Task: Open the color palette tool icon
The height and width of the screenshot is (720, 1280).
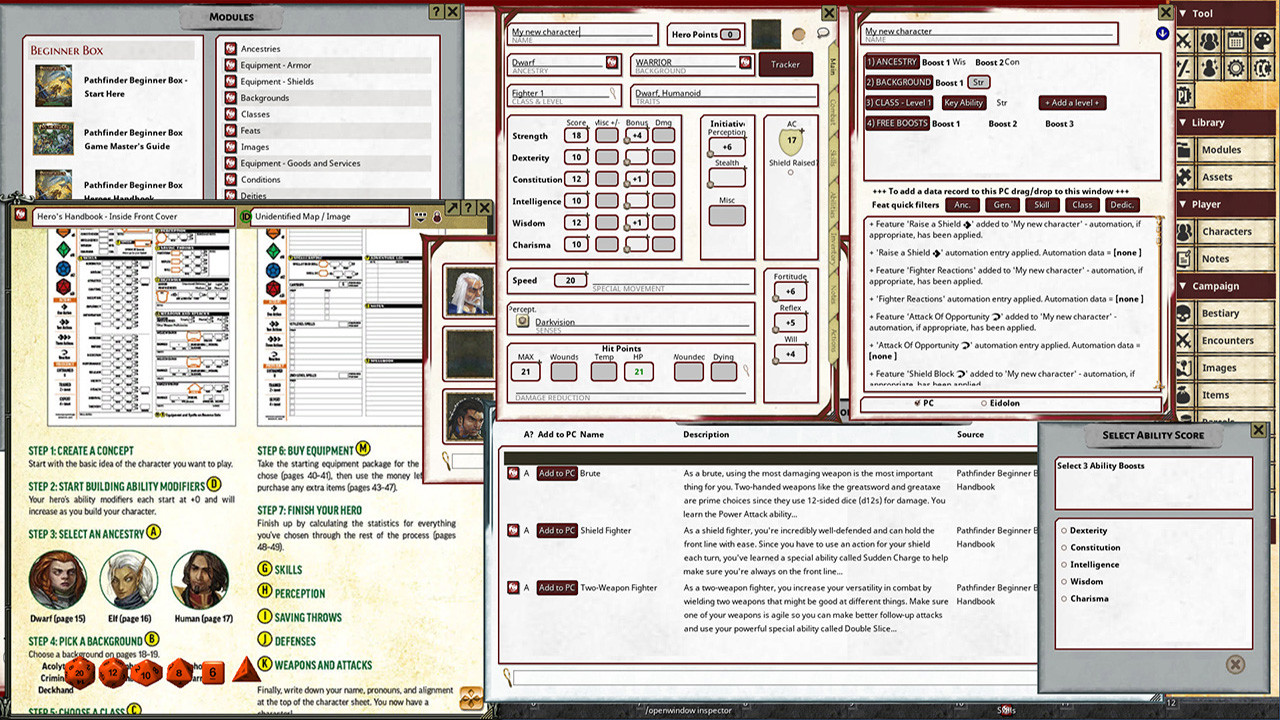Action: pyautogui.click(x=1262, y=39)
